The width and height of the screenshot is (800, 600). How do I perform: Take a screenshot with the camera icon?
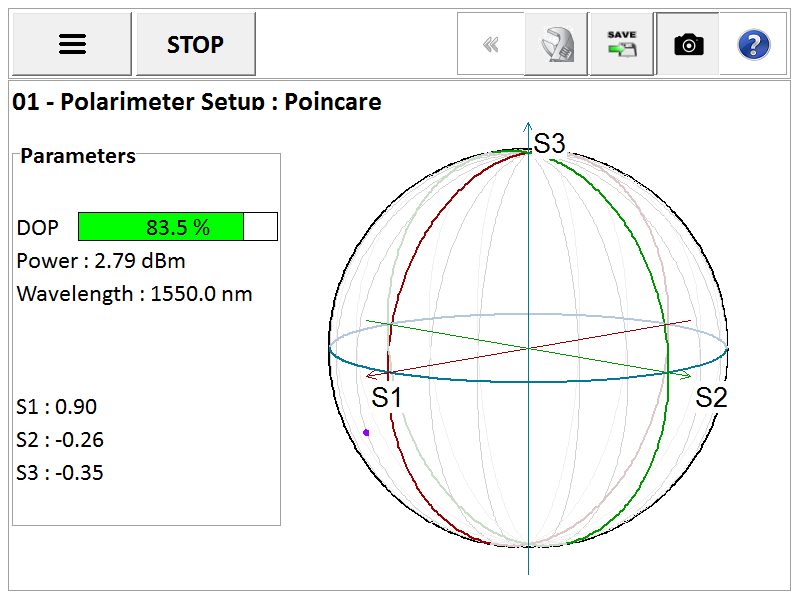tap(688, 44)
